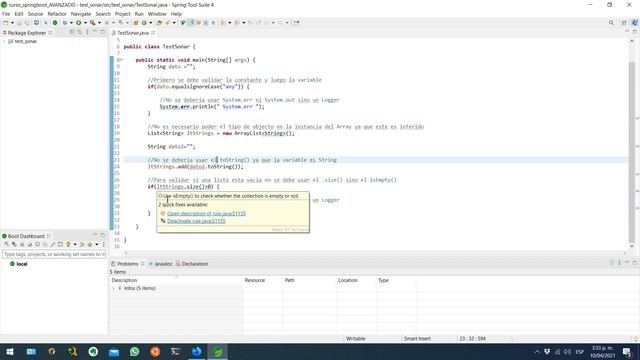Open the Navigate menu

click(81, 14)
